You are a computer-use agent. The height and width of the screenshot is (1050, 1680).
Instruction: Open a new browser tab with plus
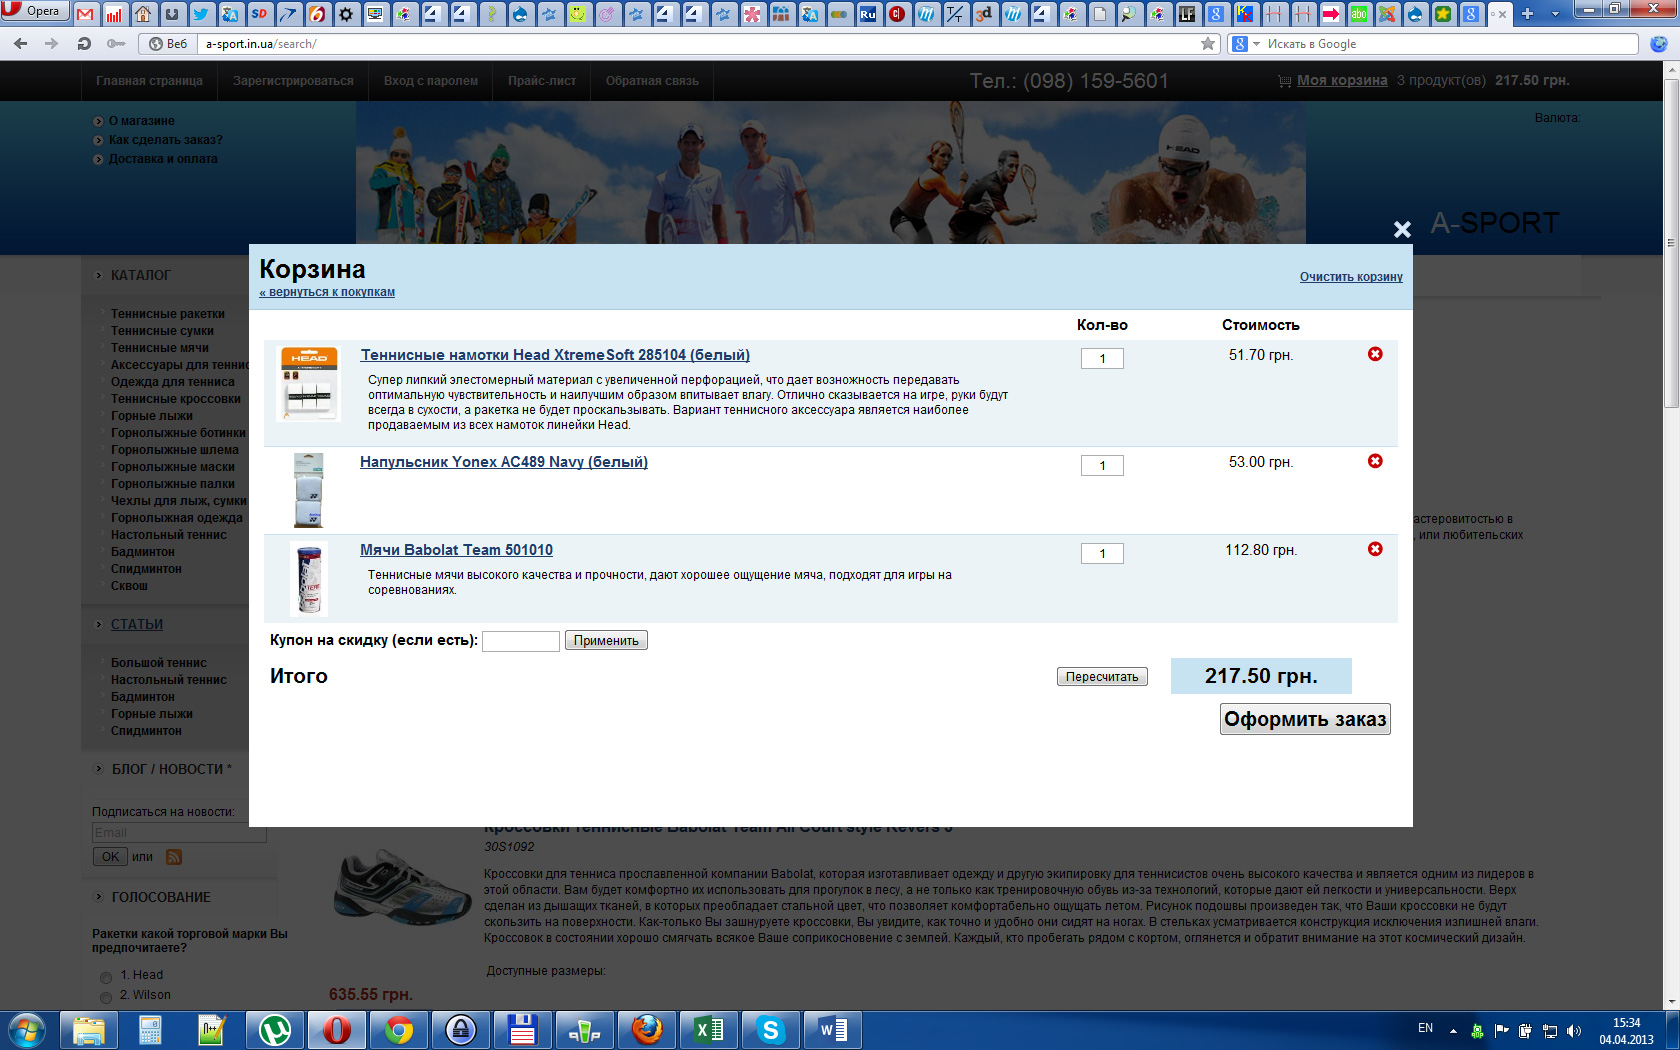coord(1527,14)
